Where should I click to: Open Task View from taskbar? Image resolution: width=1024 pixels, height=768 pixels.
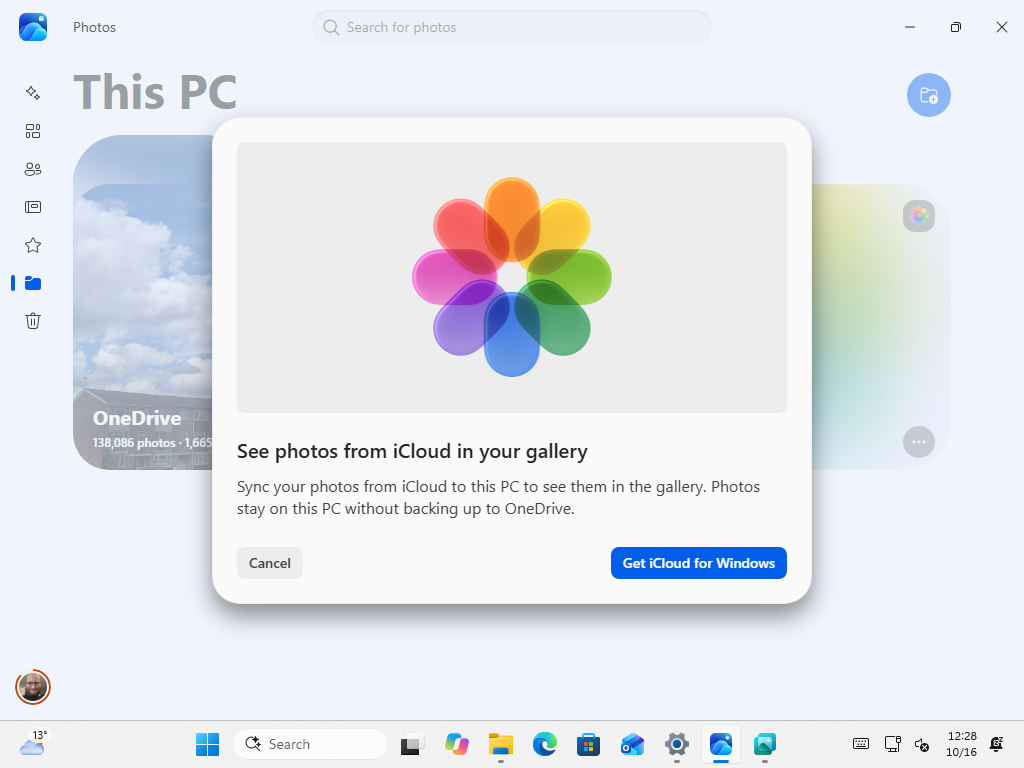pos(411,744)
